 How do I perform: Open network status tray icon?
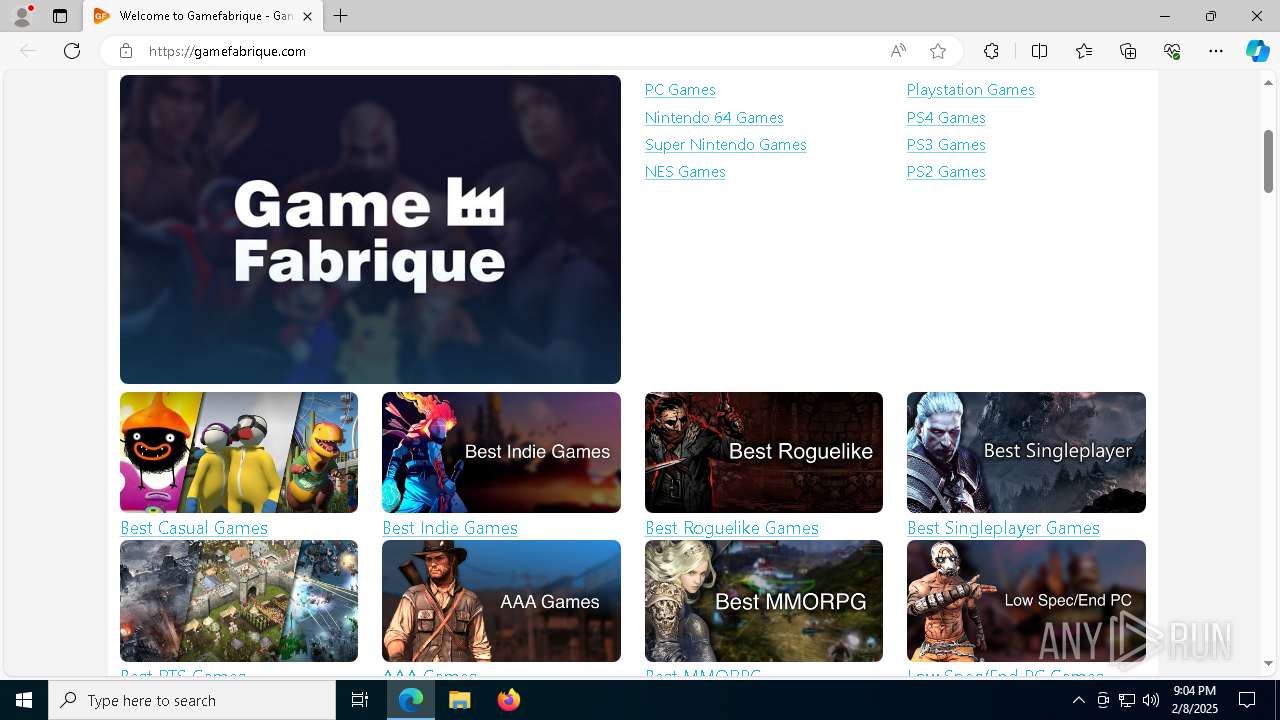(x=1126, y=700)
